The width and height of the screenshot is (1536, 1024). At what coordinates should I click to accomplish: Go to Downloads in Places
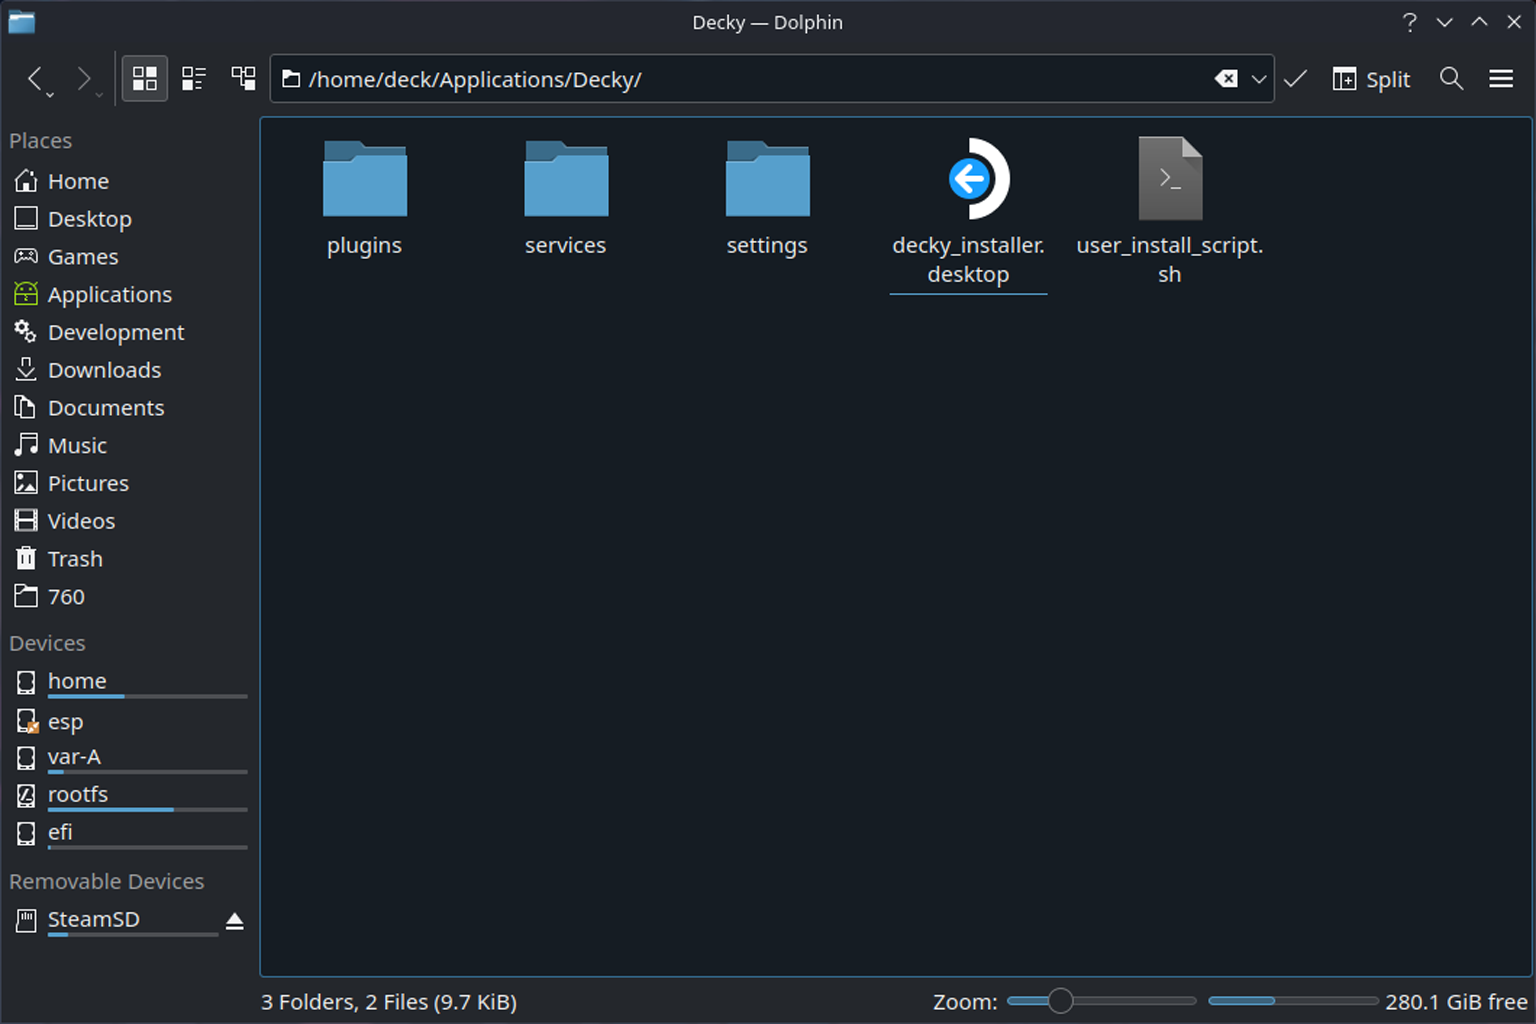(x=104, y=370)
